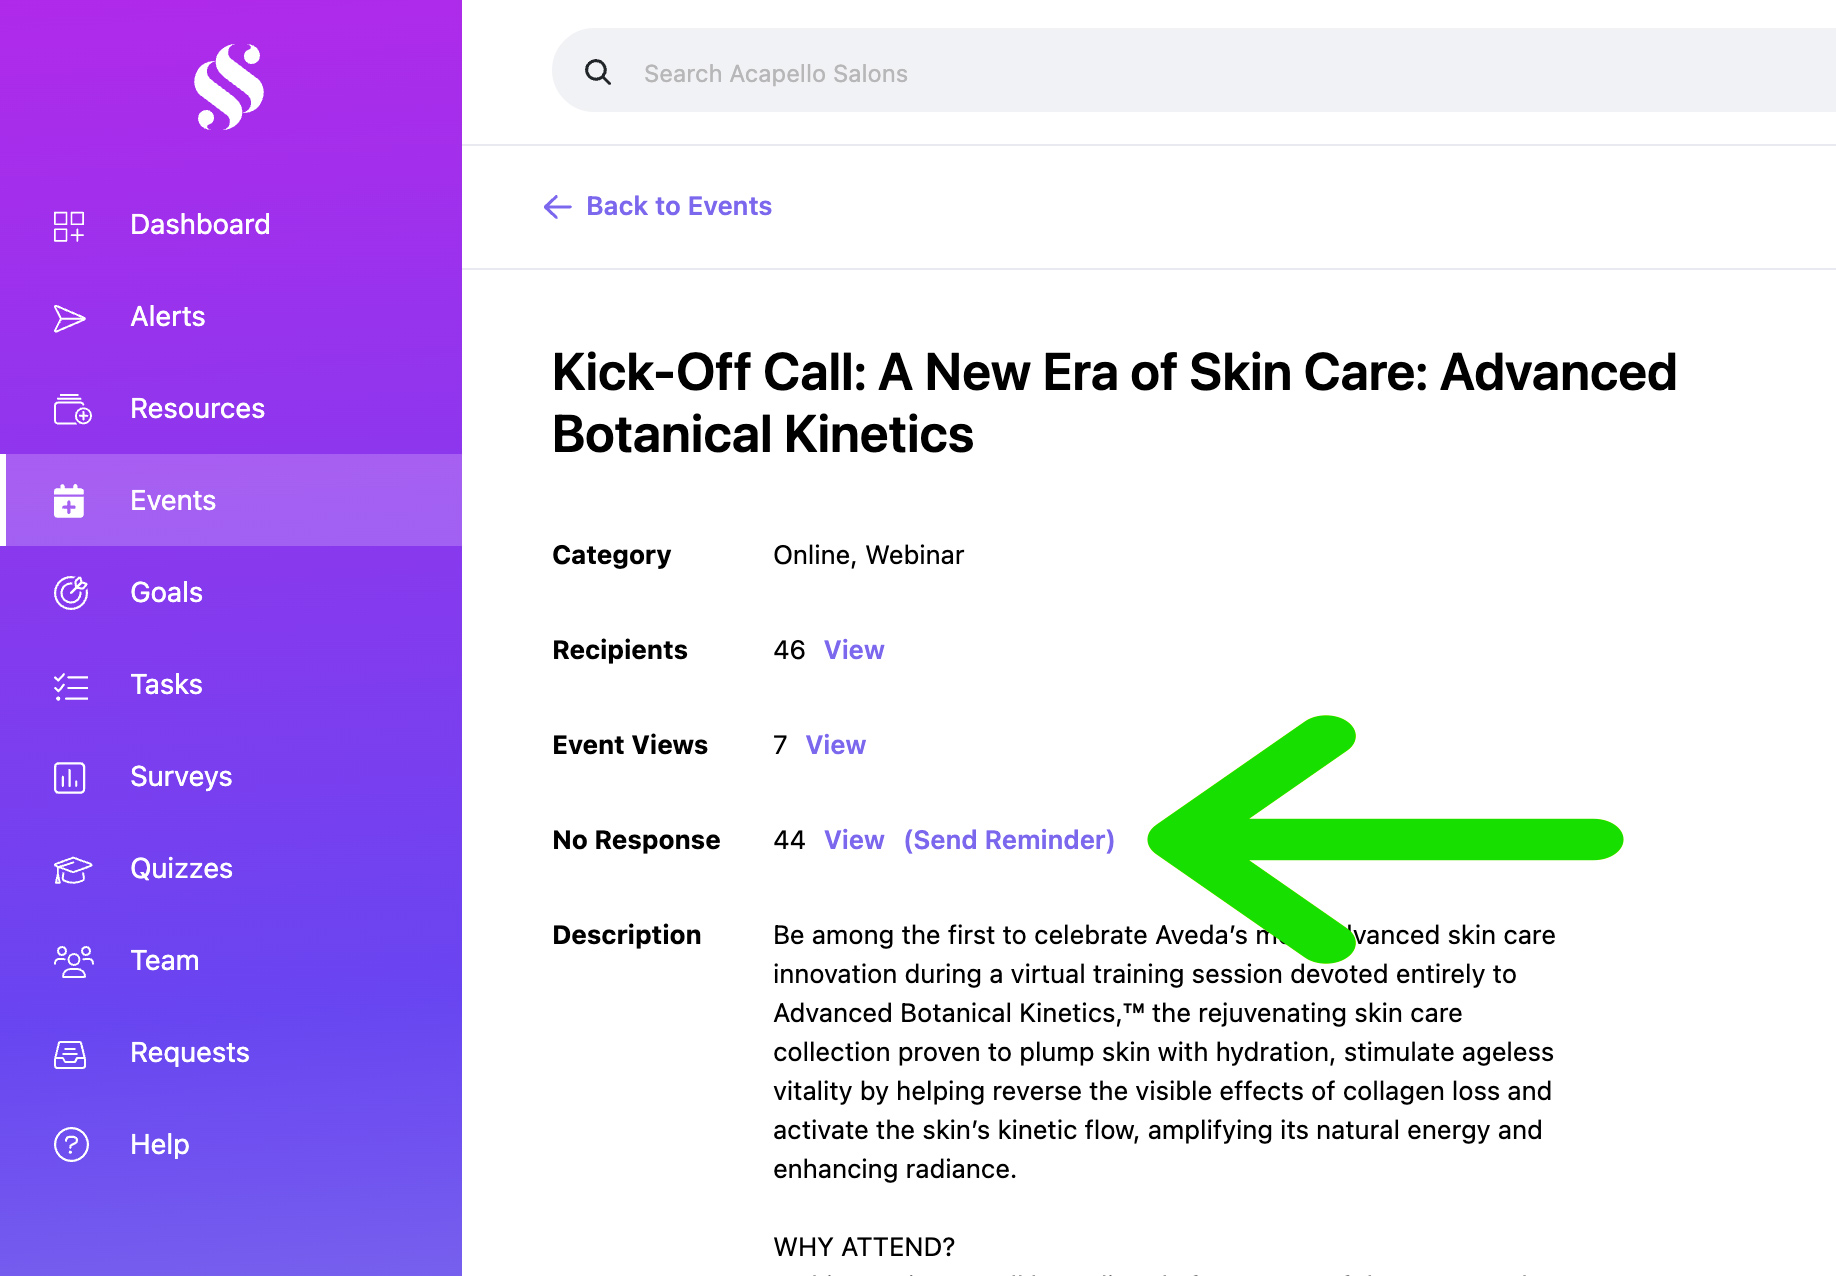Open the Help page
This screenshot has height=1276, width=1836.
231,1144
